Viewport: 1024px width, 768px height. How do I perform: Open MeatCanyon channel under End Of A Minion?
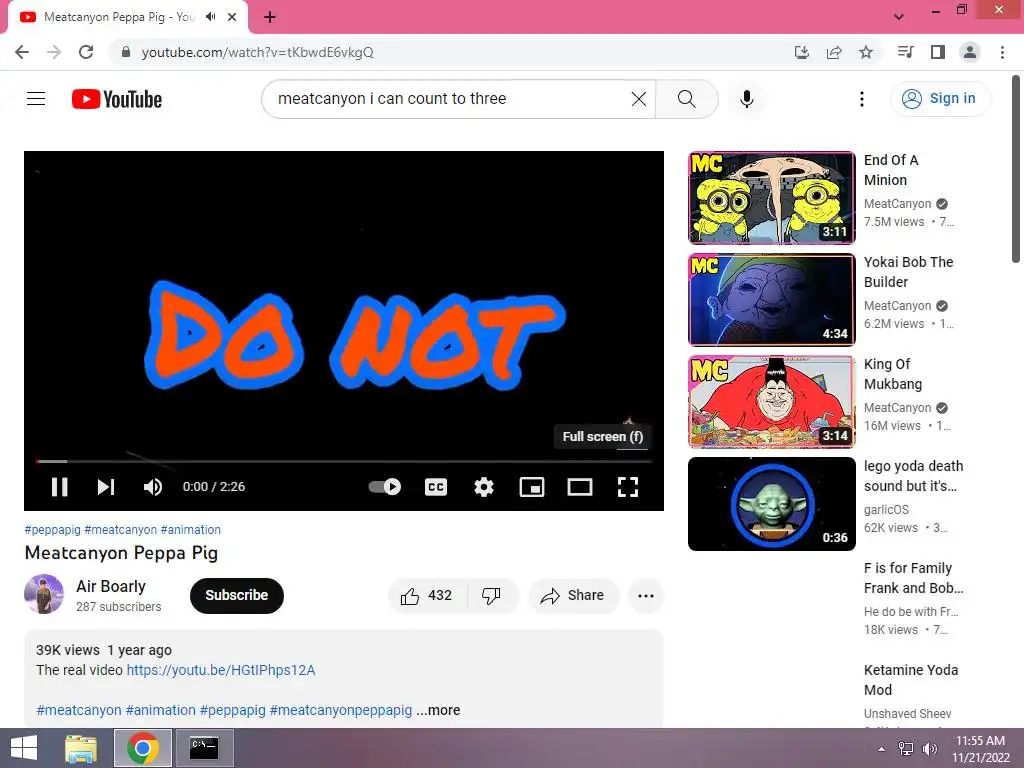(897, 204)
